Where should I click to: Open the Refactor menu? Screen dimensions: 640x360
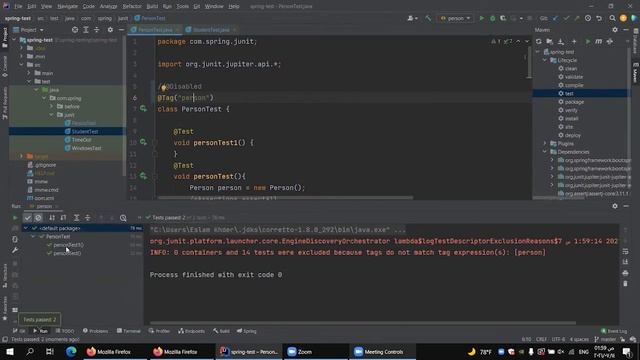tap(132, 6)
